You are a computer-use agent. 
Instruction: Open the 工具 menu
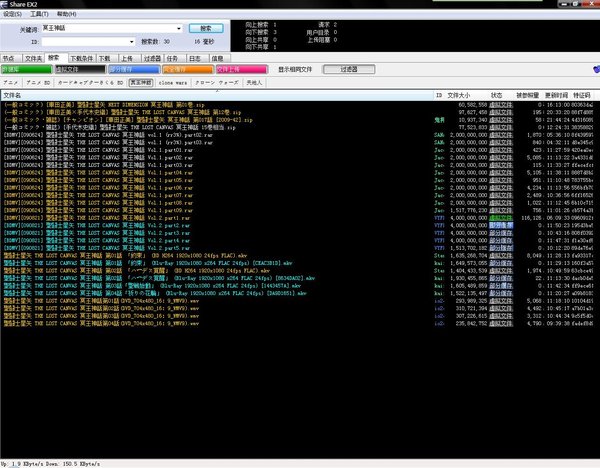click(39, 15)
